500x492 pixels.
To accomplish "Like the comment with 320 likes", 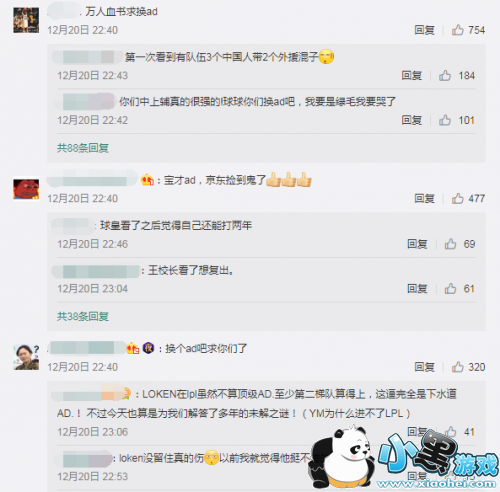I will point(458,367).
